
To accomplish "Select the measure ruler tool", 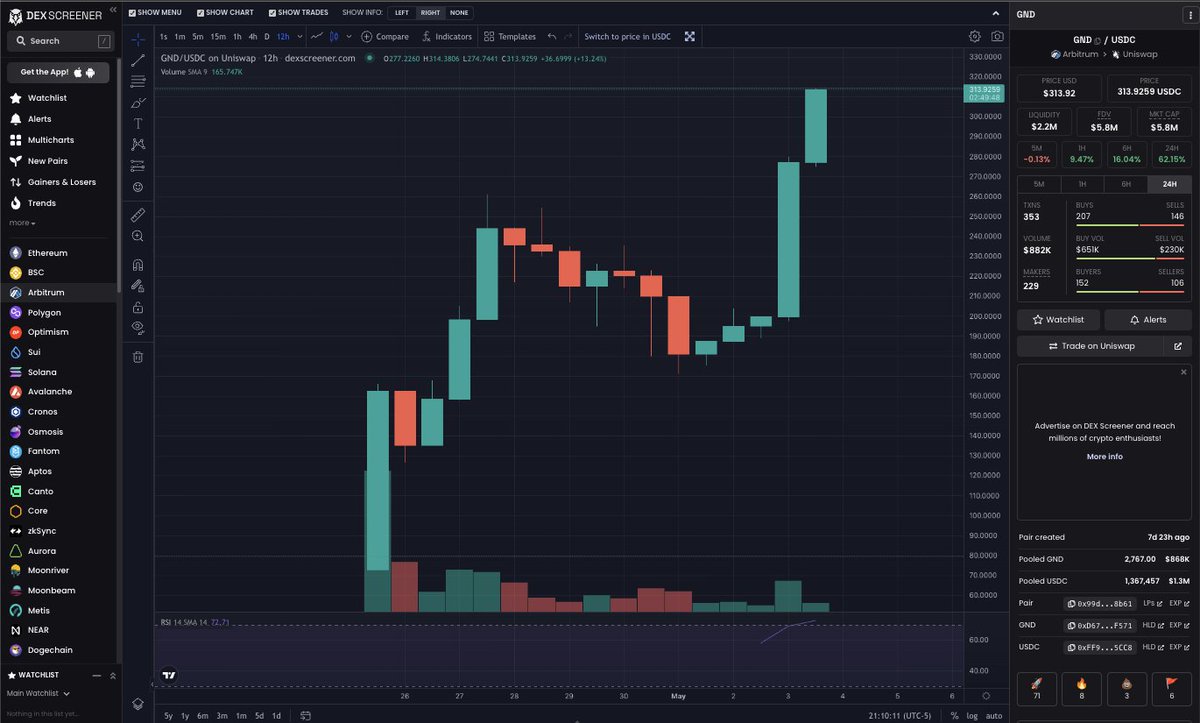I will [137, 214].
